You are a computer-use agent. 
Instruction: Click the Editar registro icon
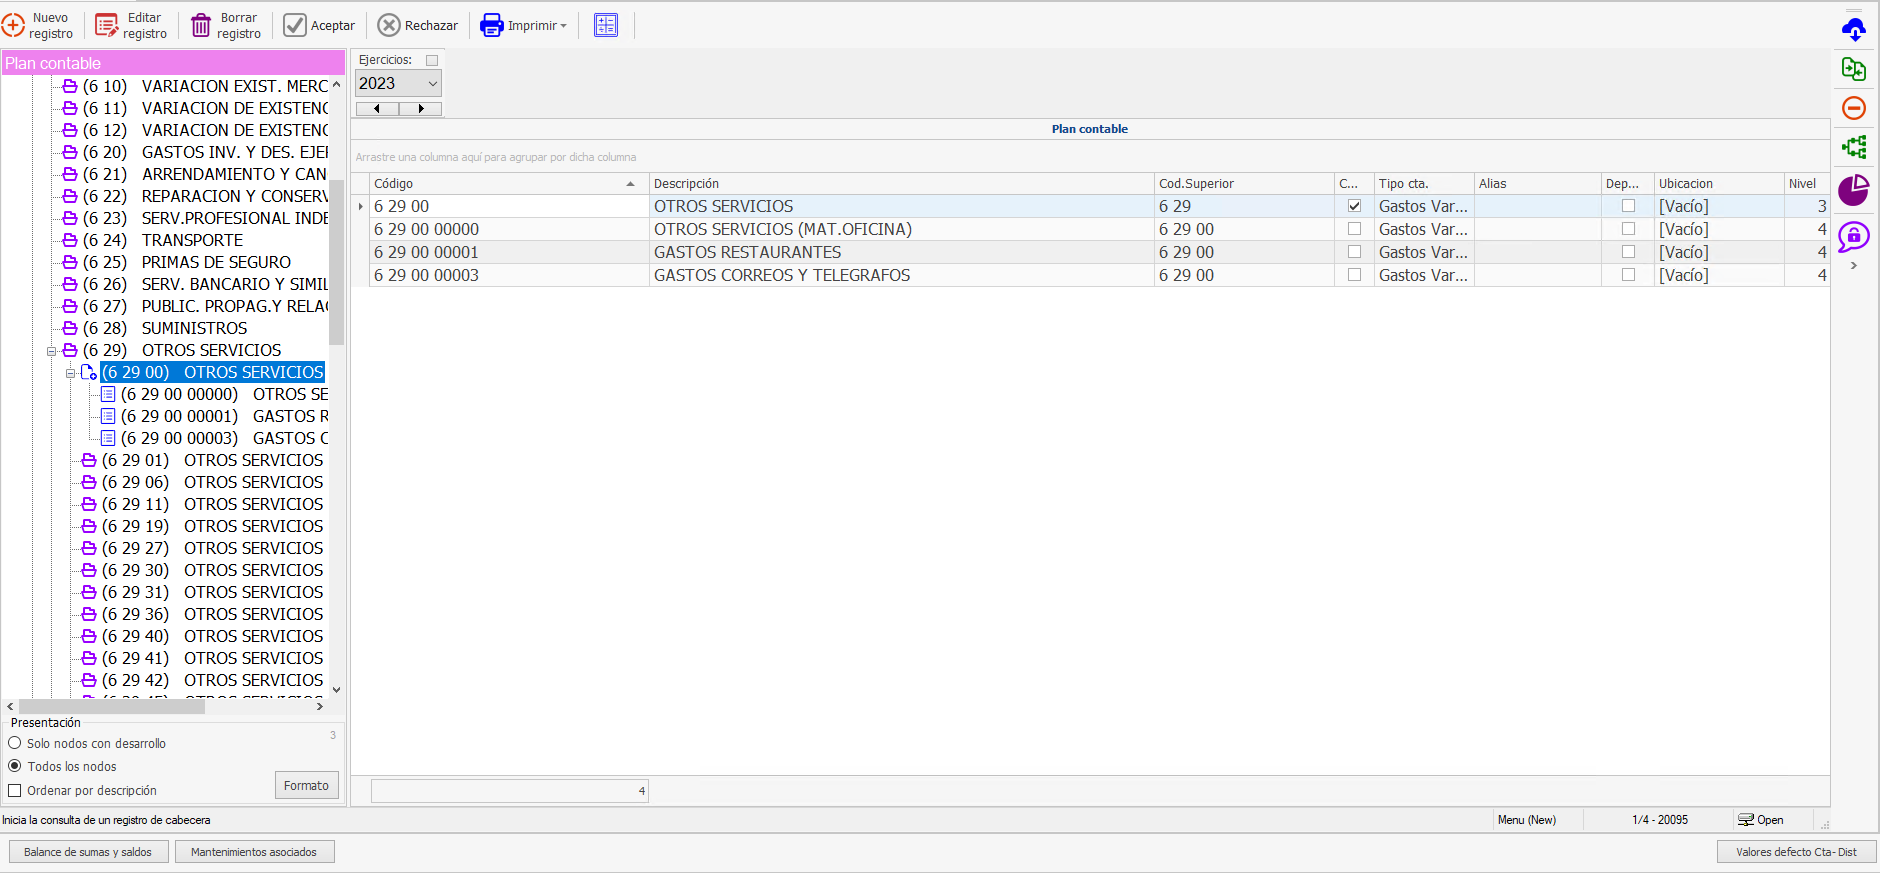(107, 26)
